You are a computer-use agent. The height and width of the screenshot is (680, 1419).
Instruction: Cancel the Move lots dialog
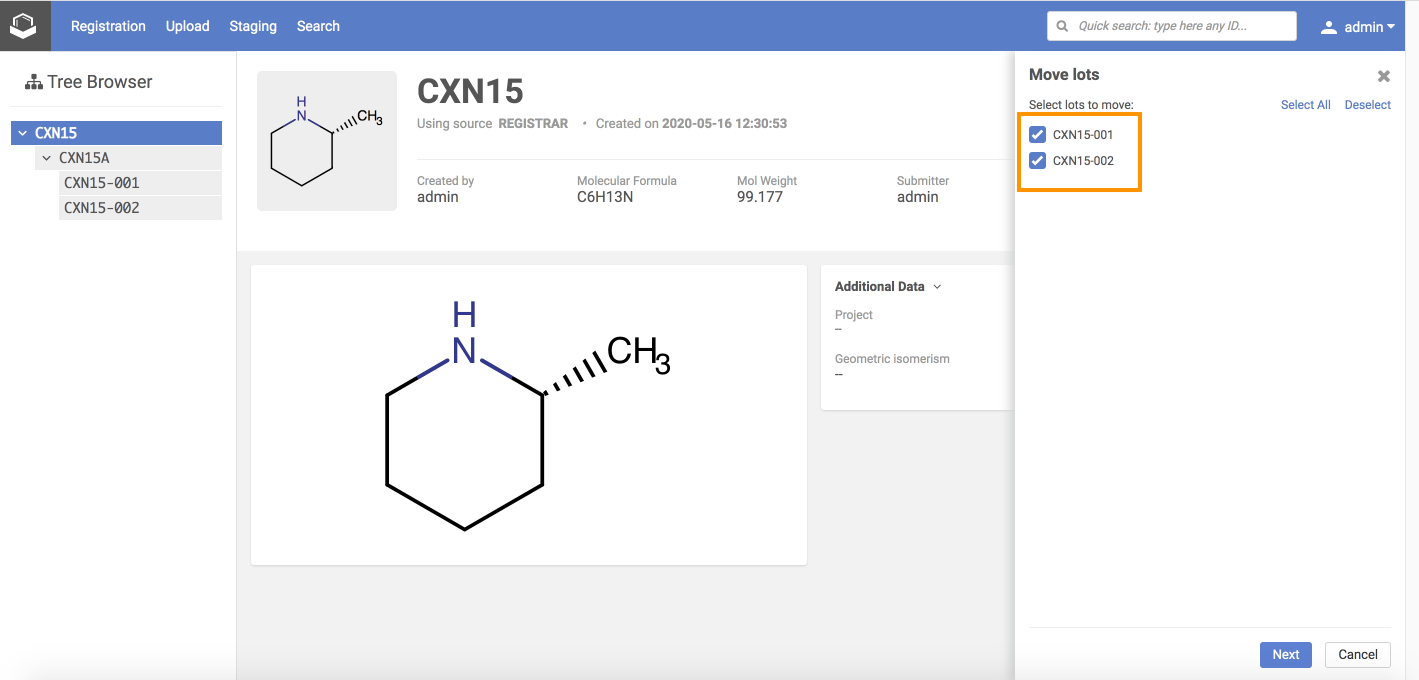[1357, 655]
